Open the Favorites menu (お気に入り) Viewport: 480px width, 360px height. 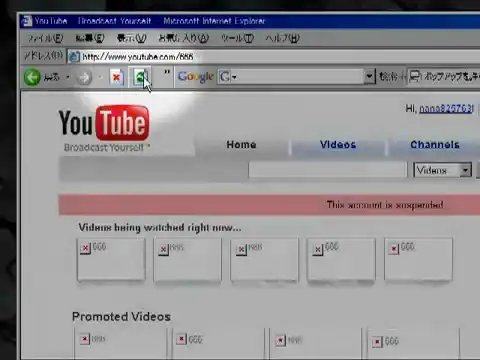(x=184, y=38)
